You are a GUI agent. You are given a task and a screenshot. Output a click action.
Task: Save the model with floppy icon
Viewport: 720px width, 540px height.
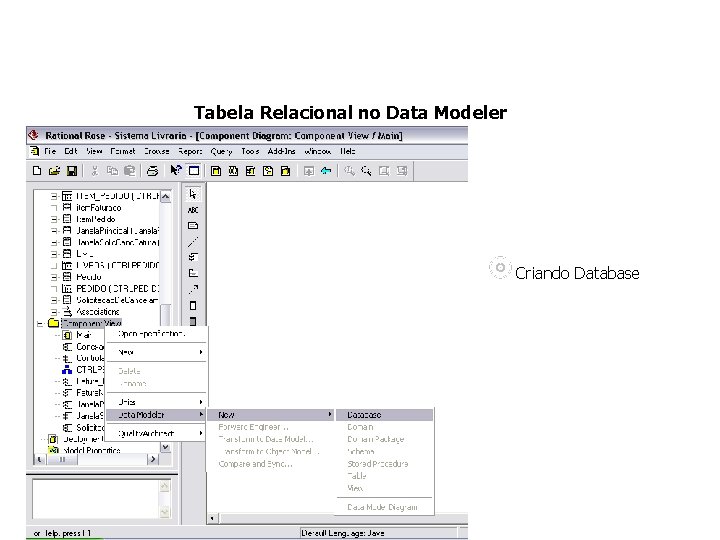72,171
